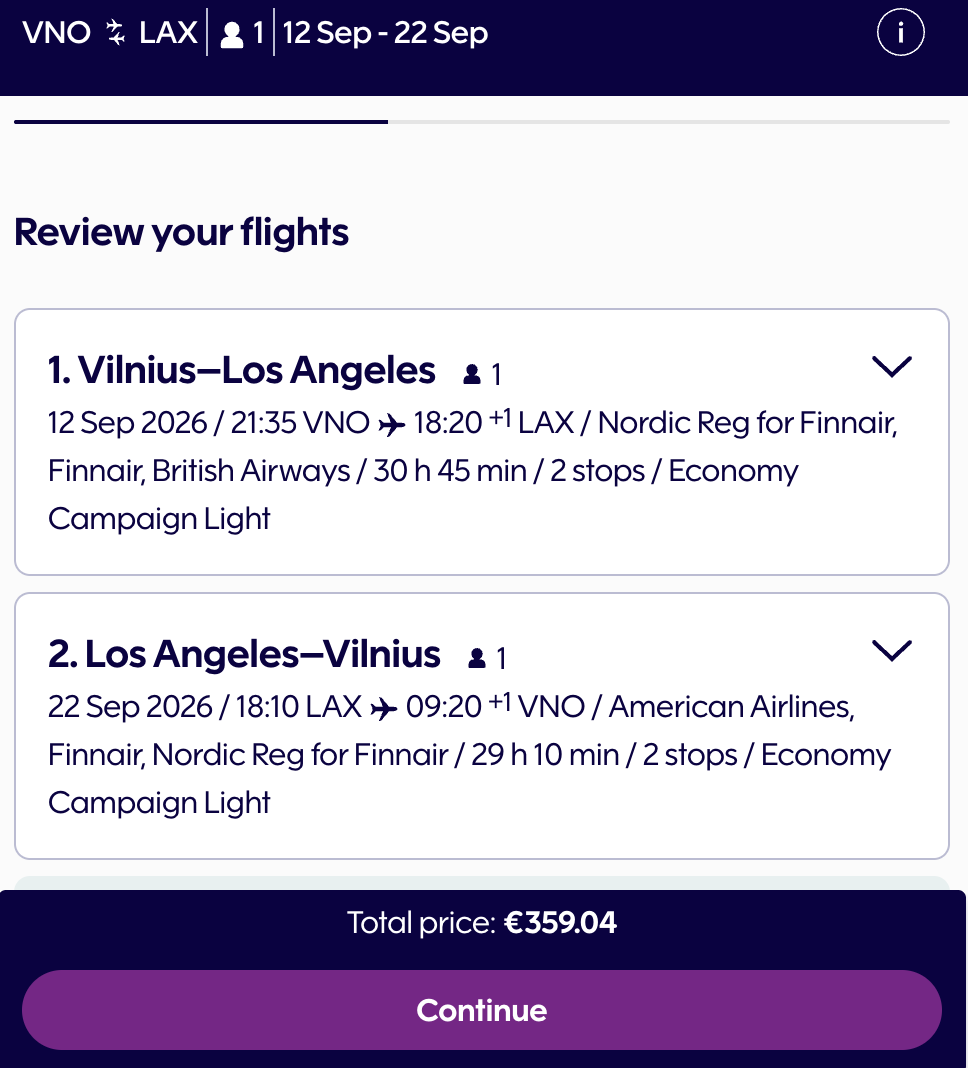
Task: Click the unfilled grey progress bar segment
Action: click(x=668, y=122)
